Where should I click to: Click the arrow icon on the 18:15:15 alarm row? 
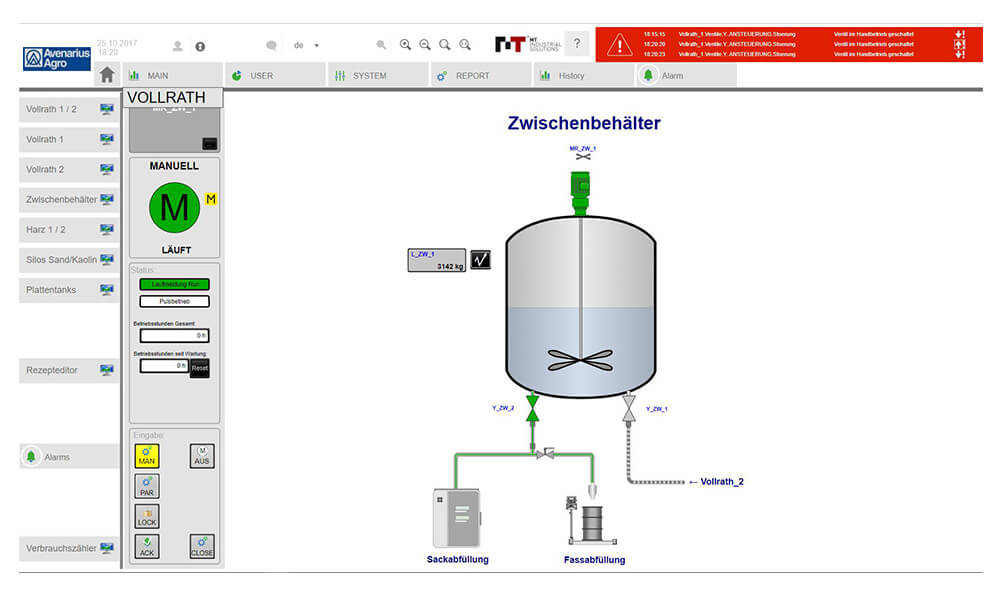pyautogui.click(x=960, y=34)
